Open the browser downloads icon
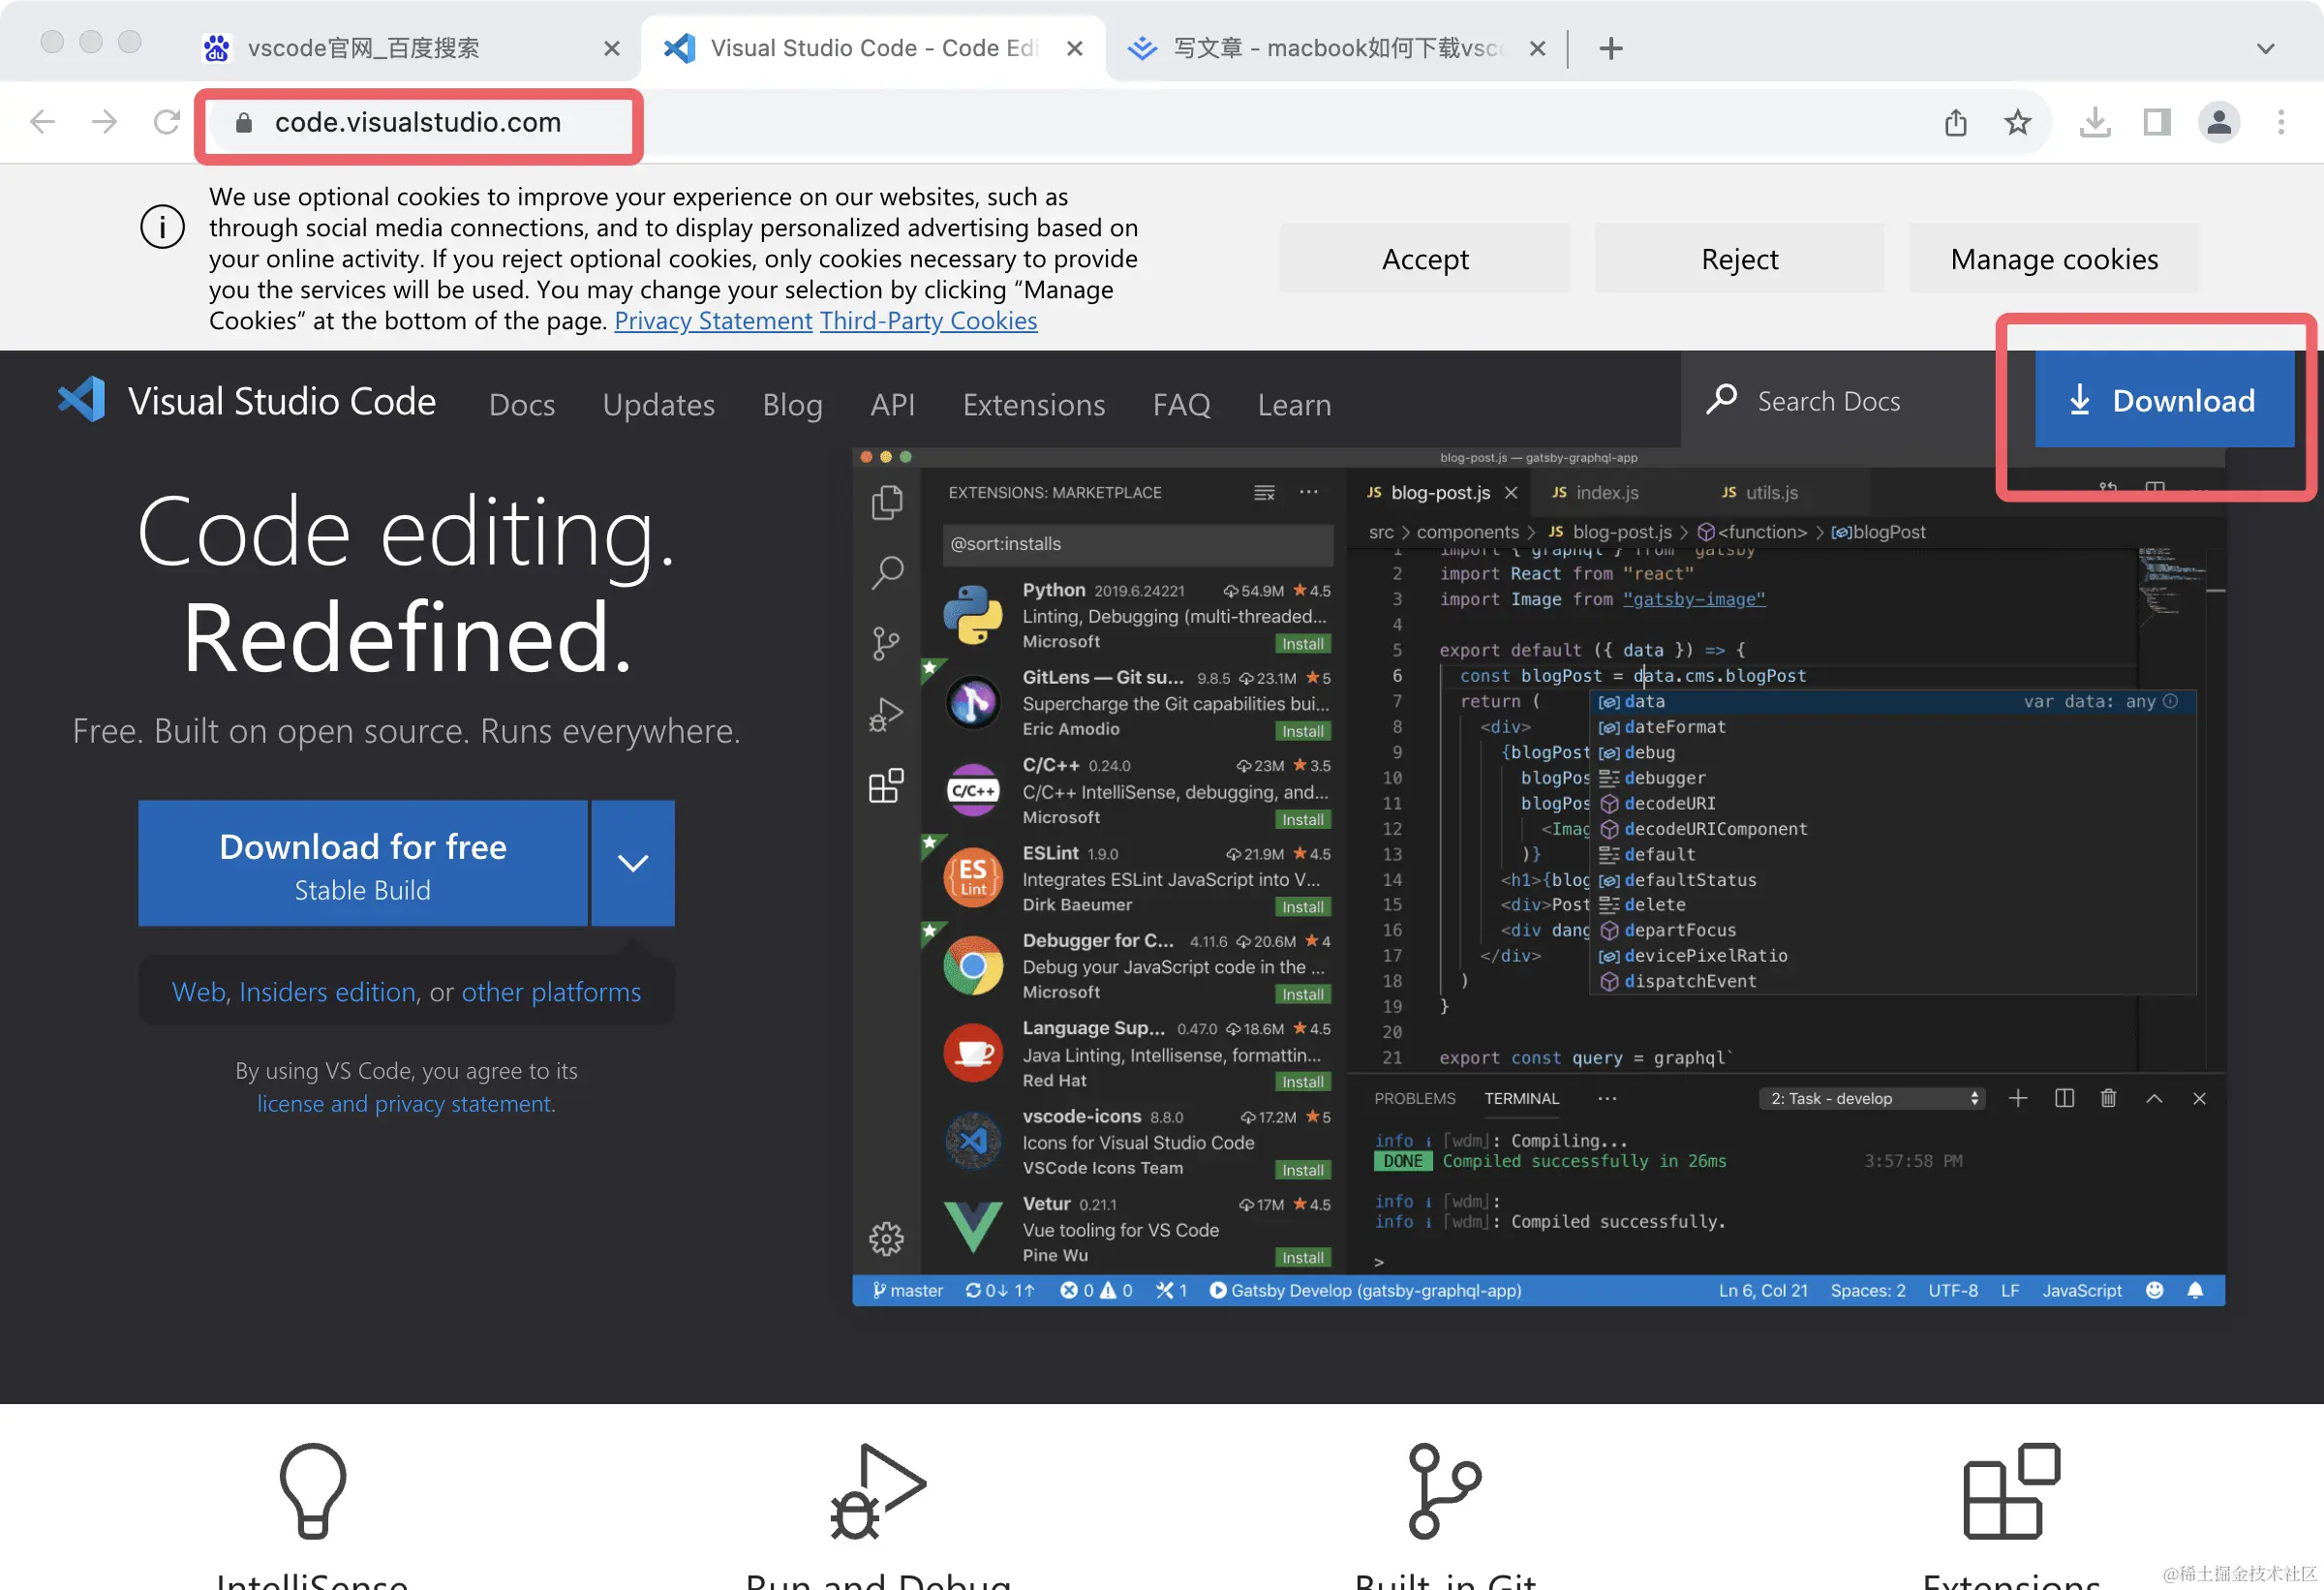2324x1590 pixels. tap(2094, 123)
